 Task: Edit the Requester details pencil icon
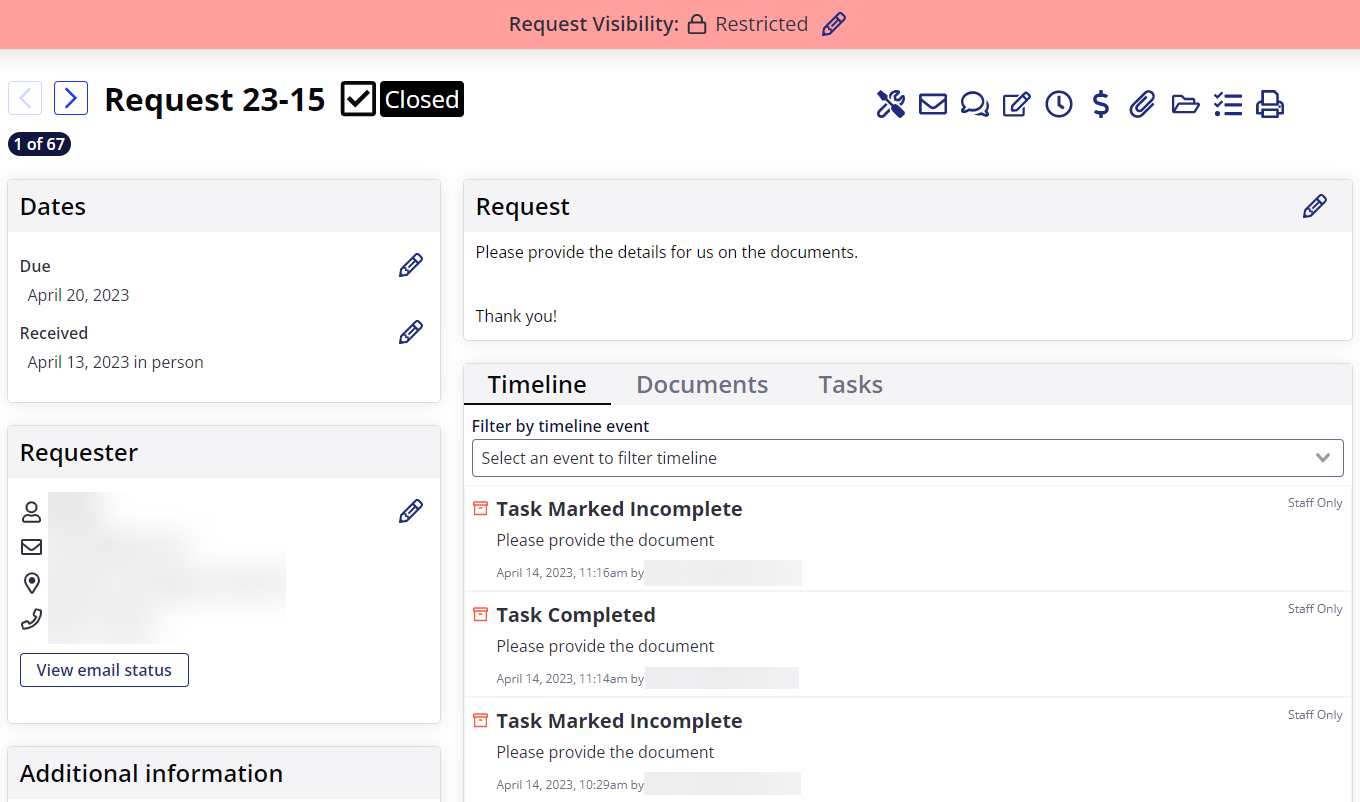pos(411,511)
